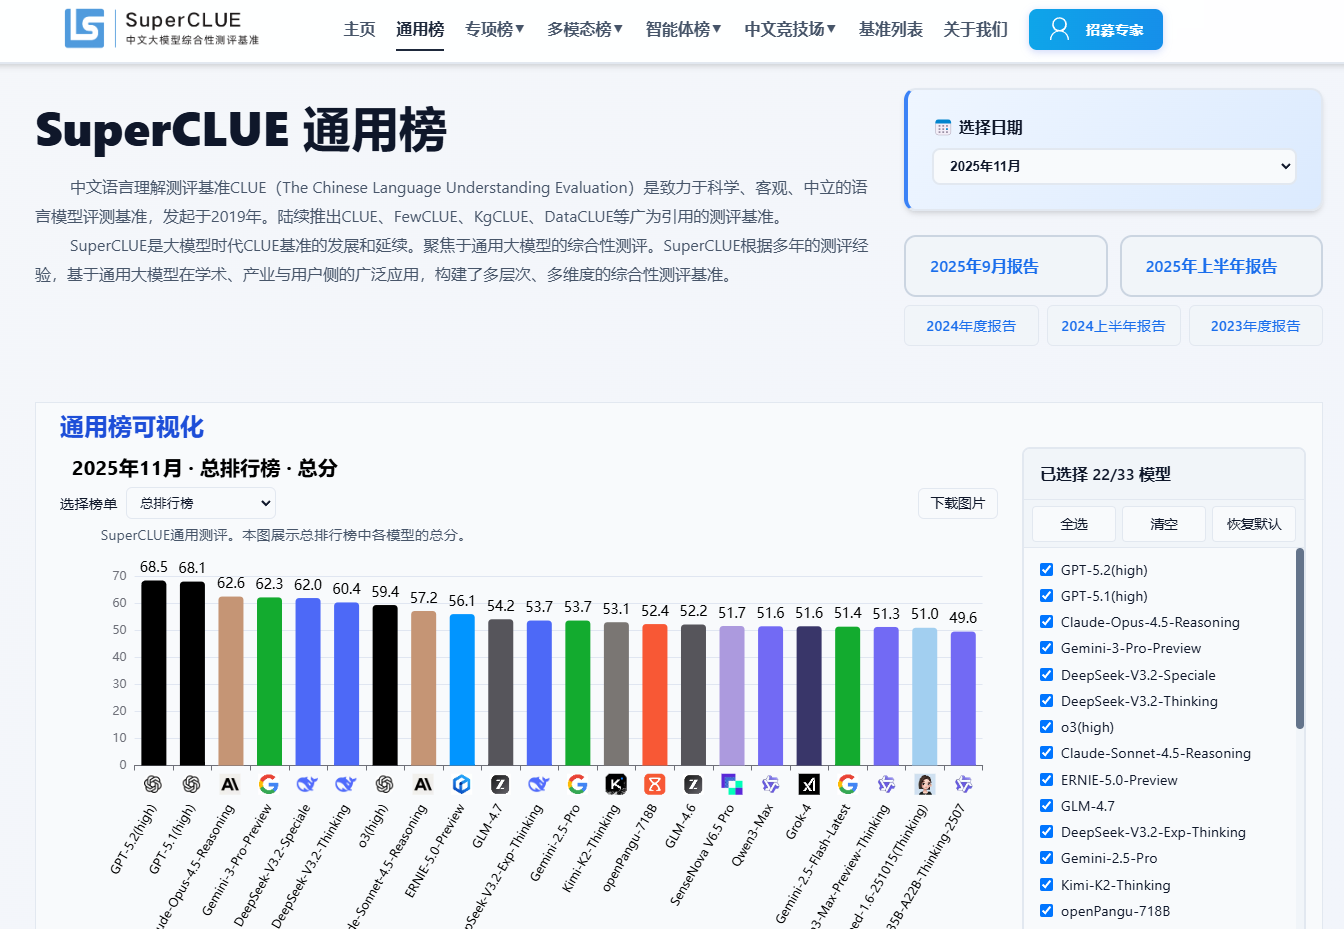Click the SenseNova V6.5 Pro icon

point(731,785)
